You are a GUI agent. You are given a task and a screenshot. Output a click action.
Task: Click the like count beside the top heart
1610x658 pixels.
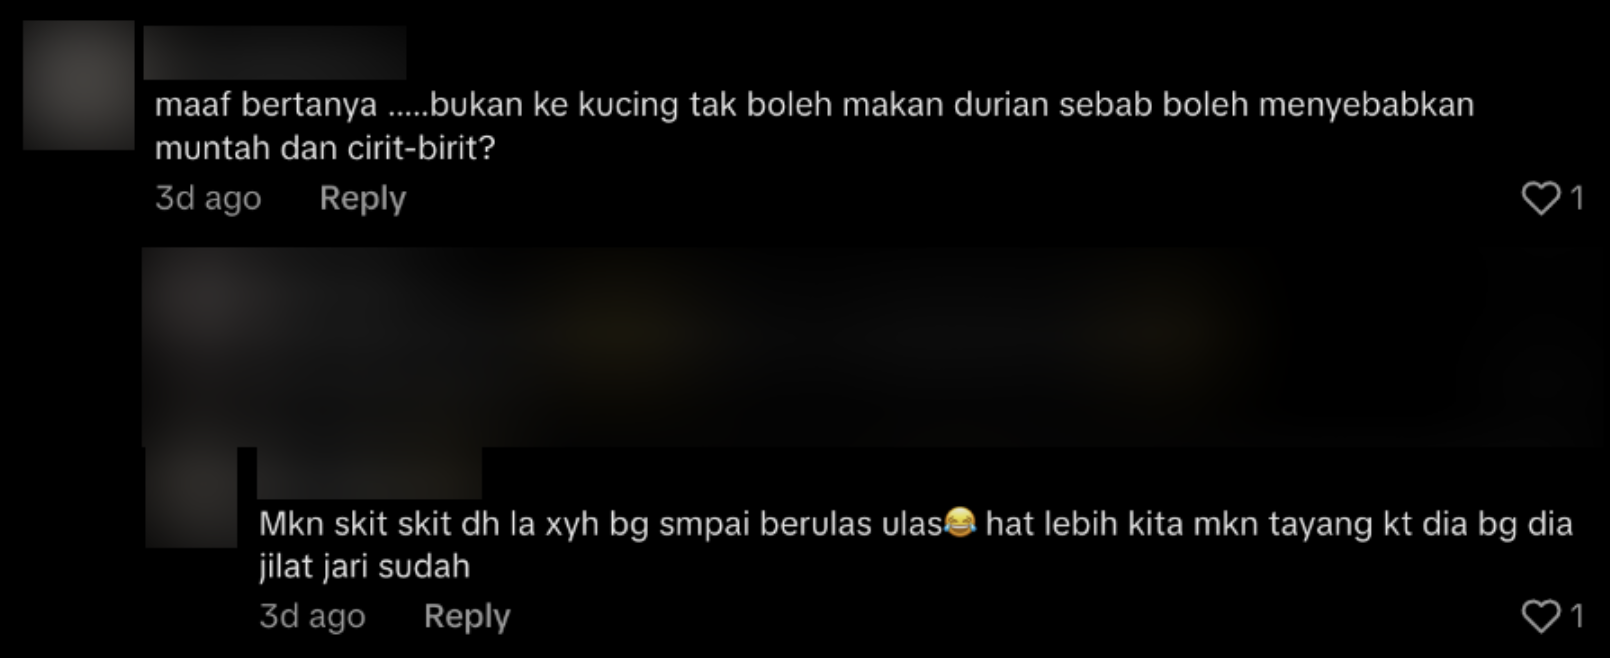pyautogui.click(x=1577, y=198)
